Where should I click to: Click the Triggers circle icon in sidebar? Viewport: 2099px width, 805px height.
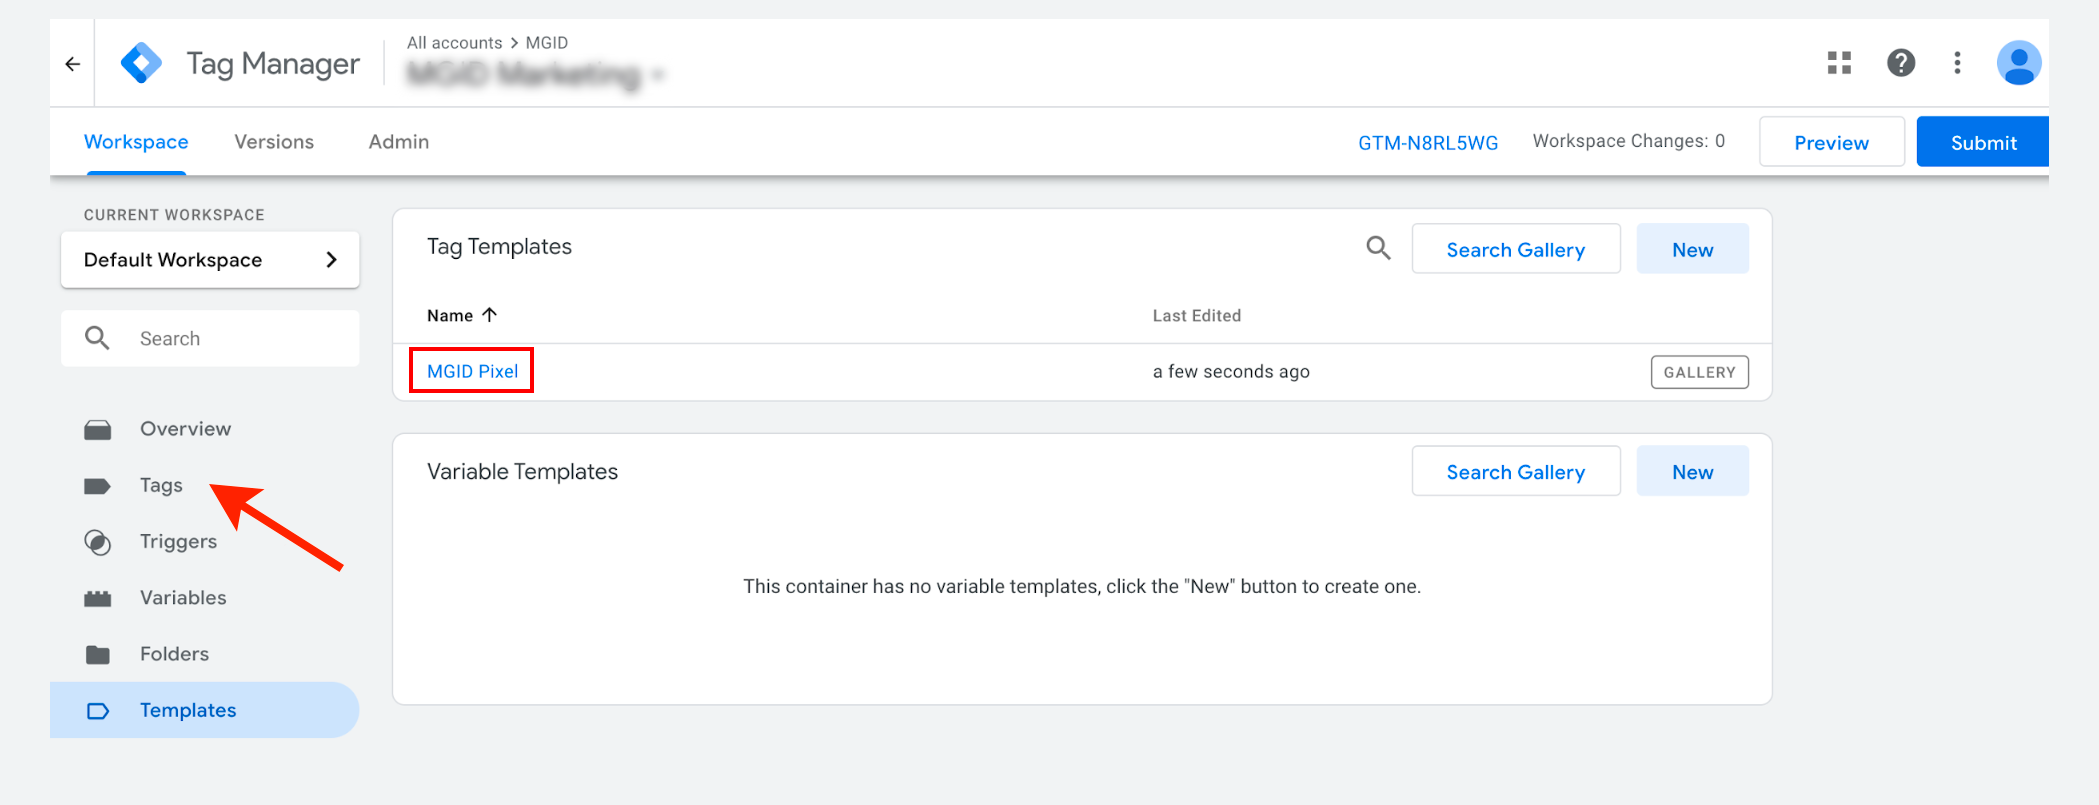coord(97,542)
